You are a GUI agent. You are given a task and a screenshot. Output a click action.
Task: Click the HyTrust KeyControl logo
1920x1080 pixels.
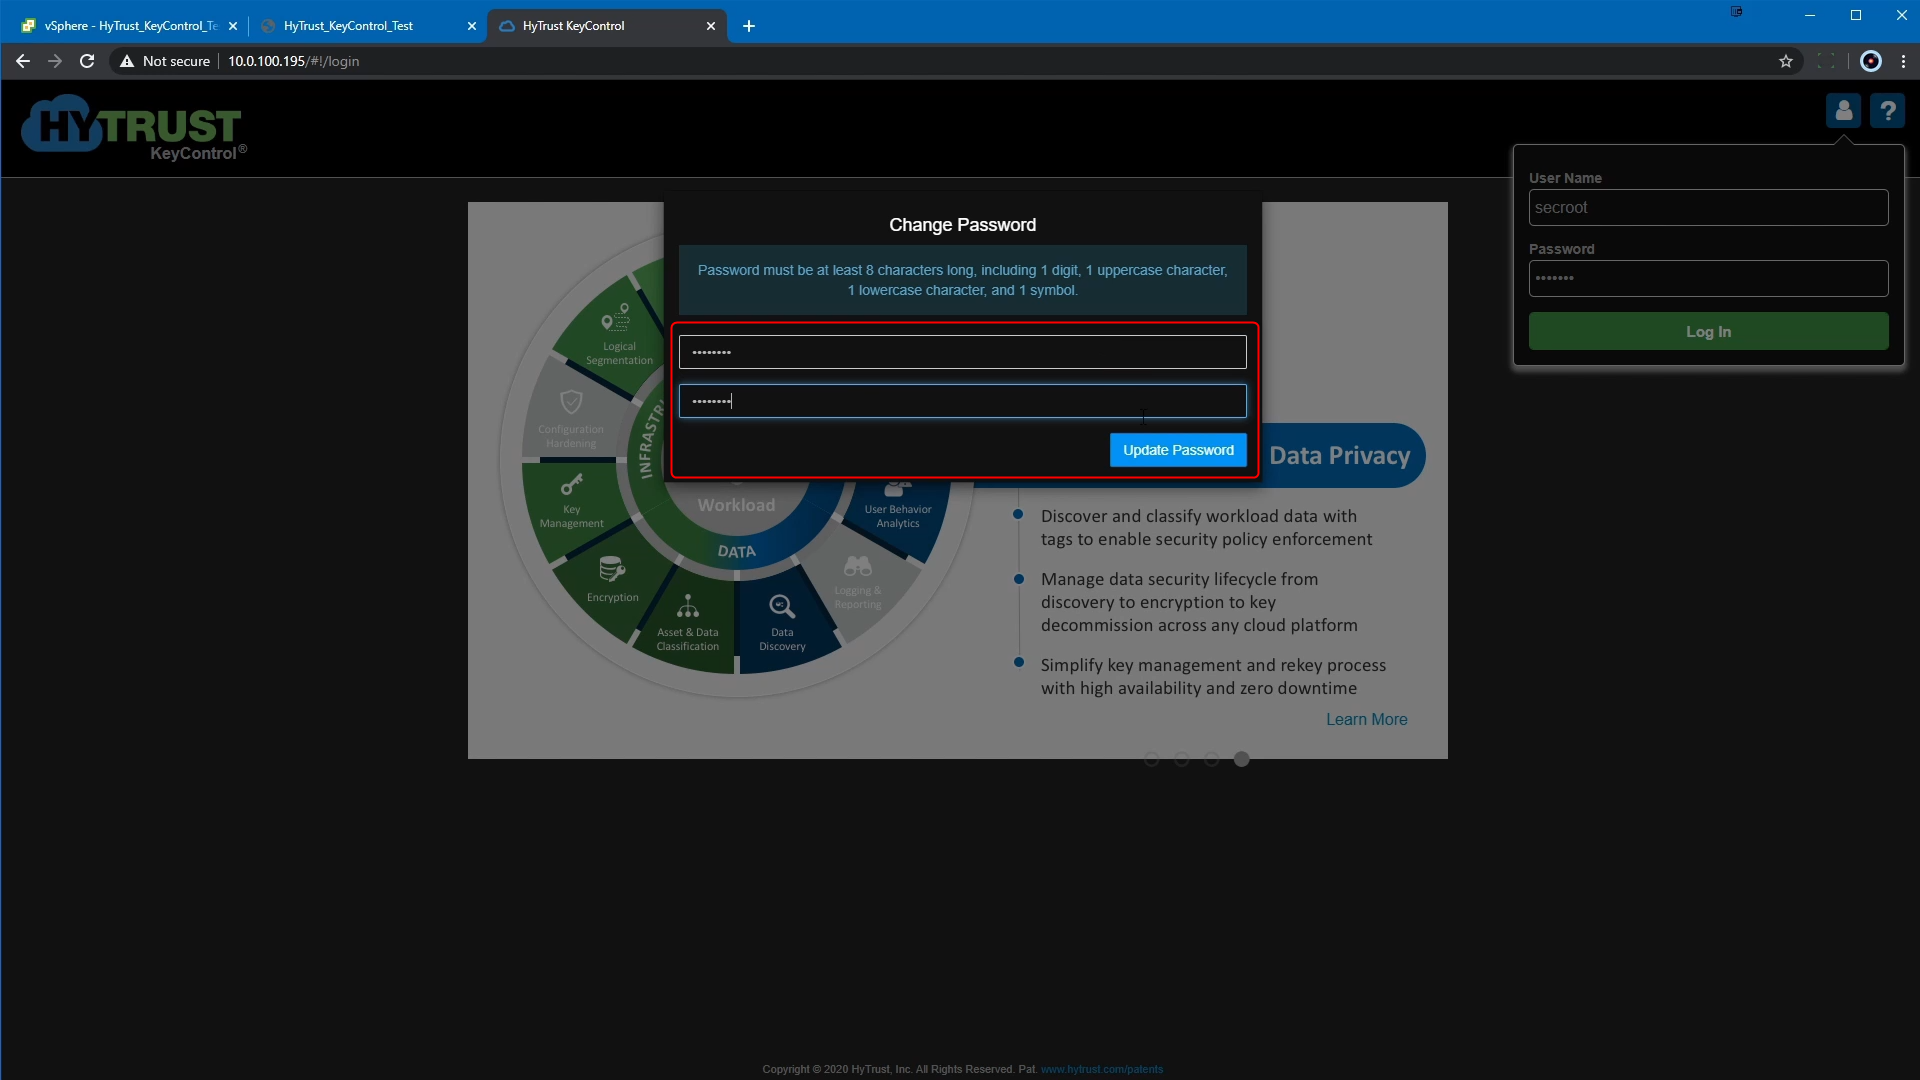tap(133, 127)
